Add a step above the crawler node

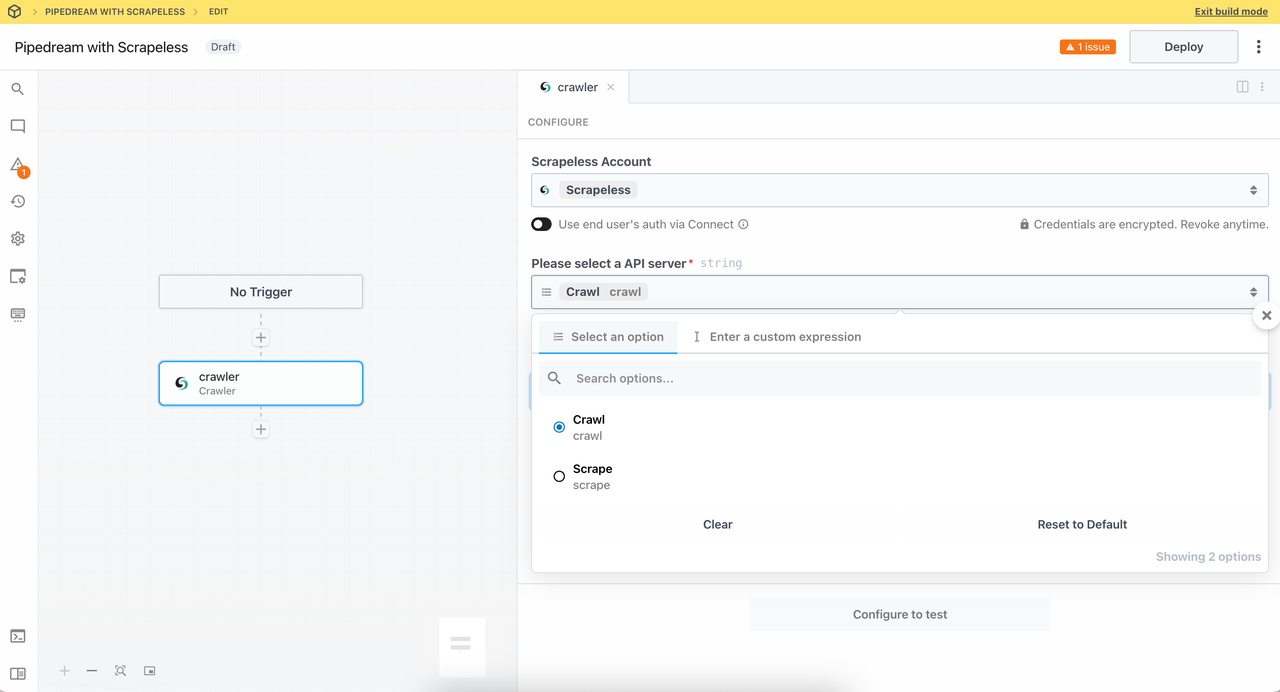click(261, 338)
